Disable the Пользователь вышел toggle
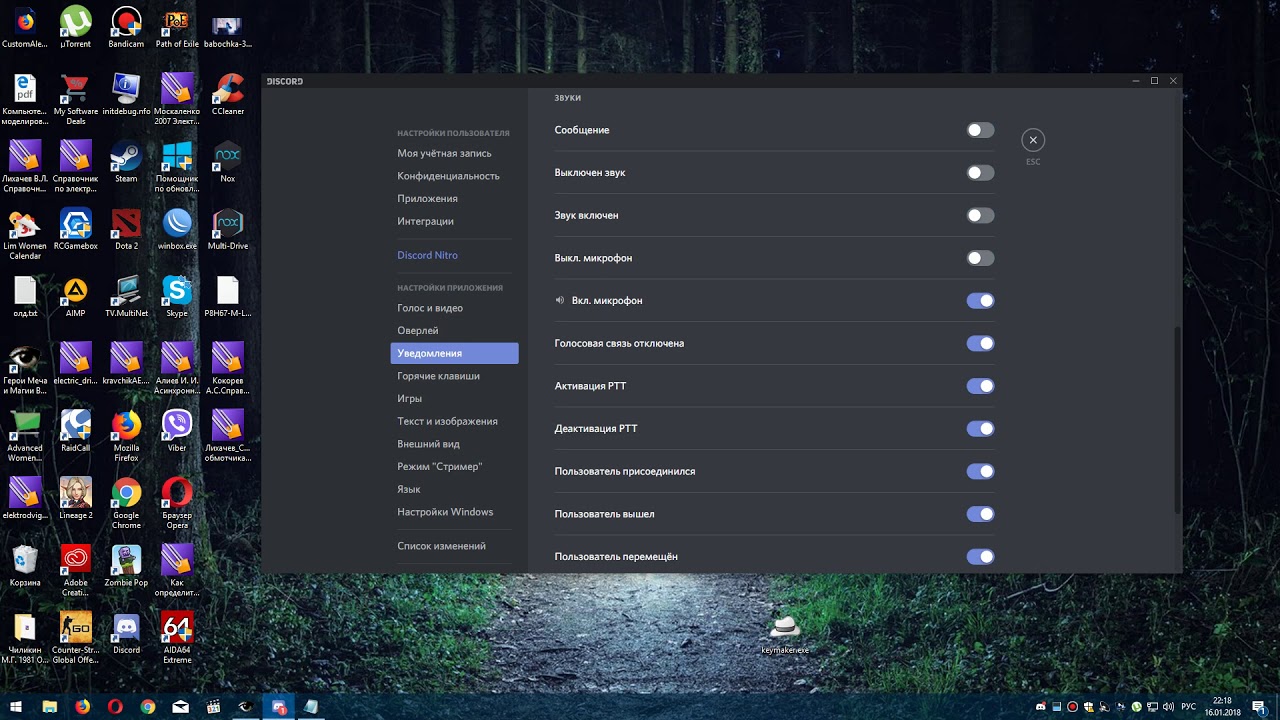Screen dimensions: 1280x720 click(980, 514)
